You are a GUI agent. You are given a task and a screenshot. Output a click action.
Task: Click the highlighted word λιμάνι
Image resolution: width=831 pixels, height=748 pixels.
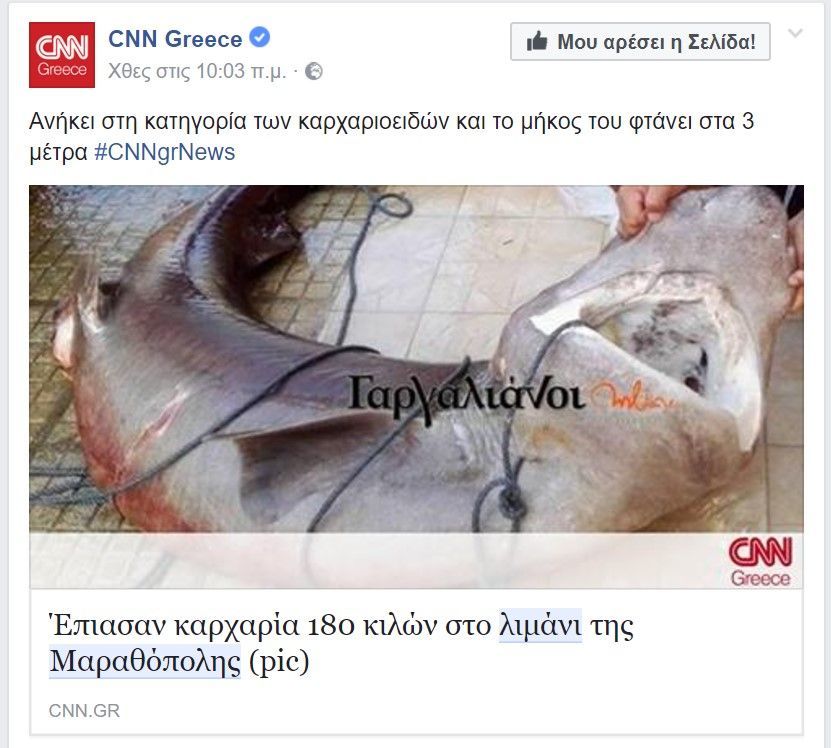(541, 626)
